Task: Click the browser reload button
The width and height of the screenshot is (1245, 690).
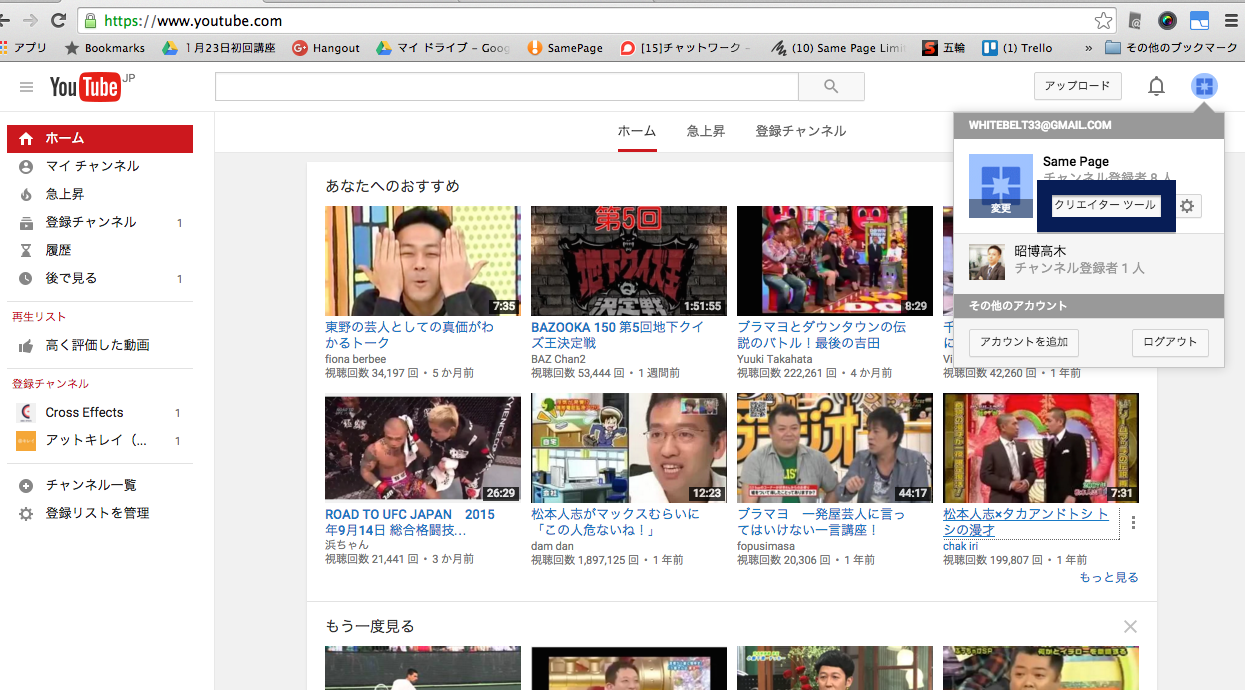Action: tap(59, 20)
